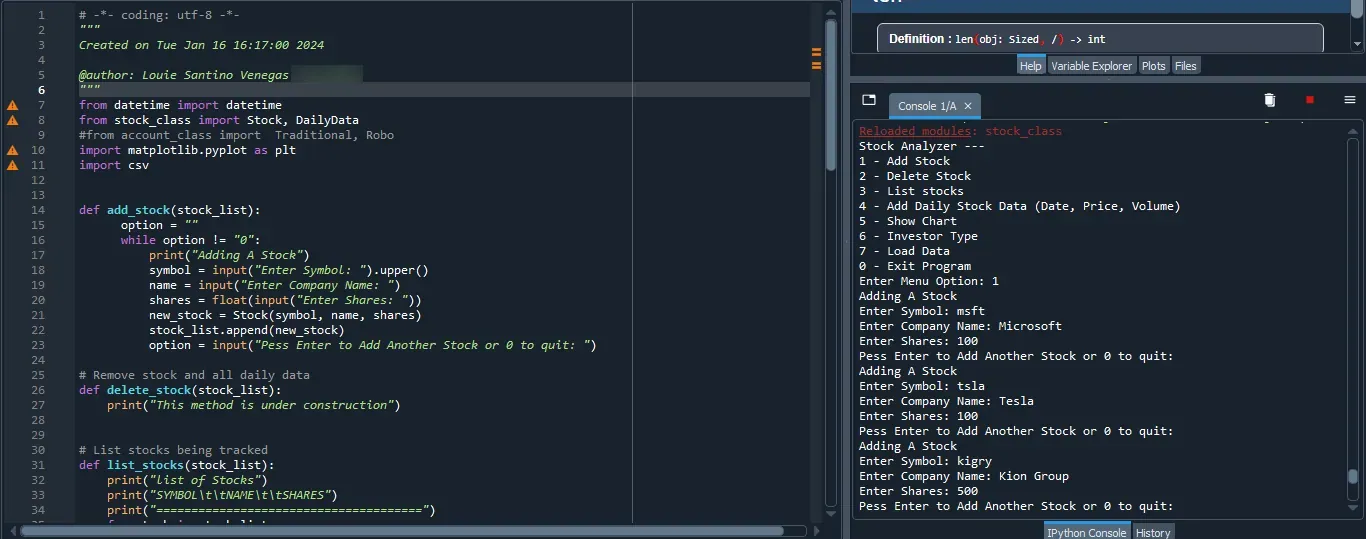Click 'Enter Company Name: Kion Group' line
Viewport: 1366px width, 539px height.
coord(964,476)
